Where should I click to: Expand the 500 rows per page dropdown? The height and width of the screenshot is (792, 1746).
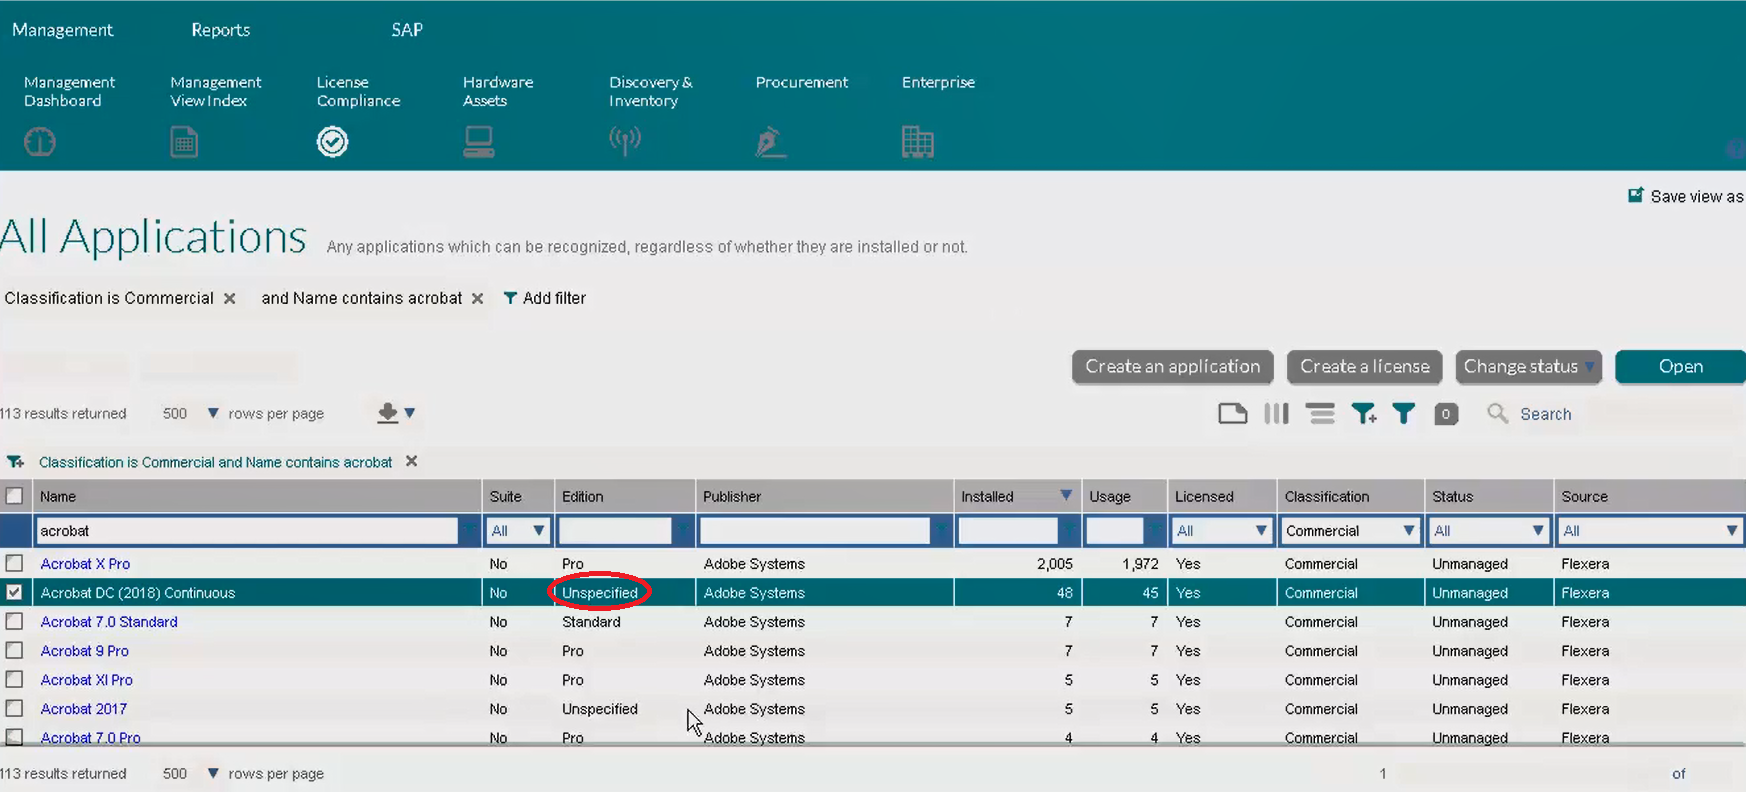[191, 413]
